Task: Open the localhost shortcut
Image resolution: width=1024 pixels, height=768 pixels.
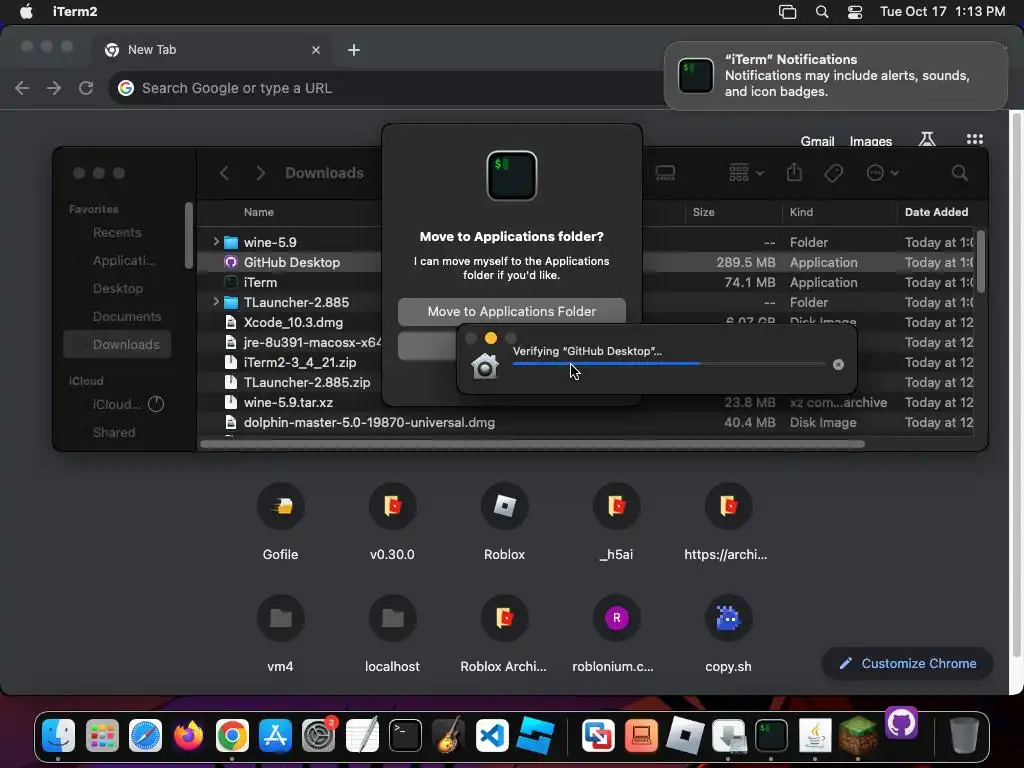Action: click(392, 634)
